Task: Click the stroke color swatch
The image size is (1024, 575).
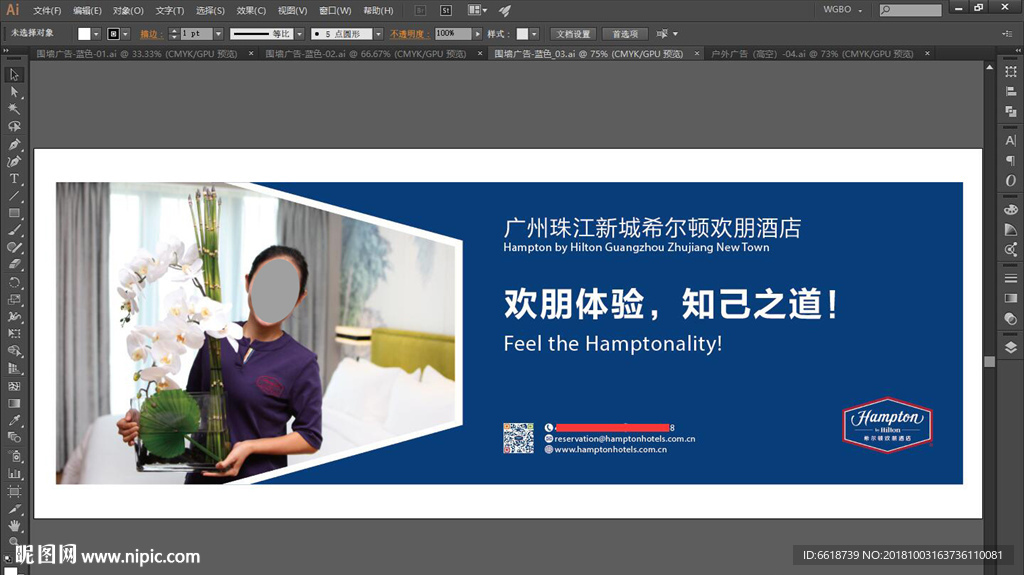Action: tap(114, 34)
